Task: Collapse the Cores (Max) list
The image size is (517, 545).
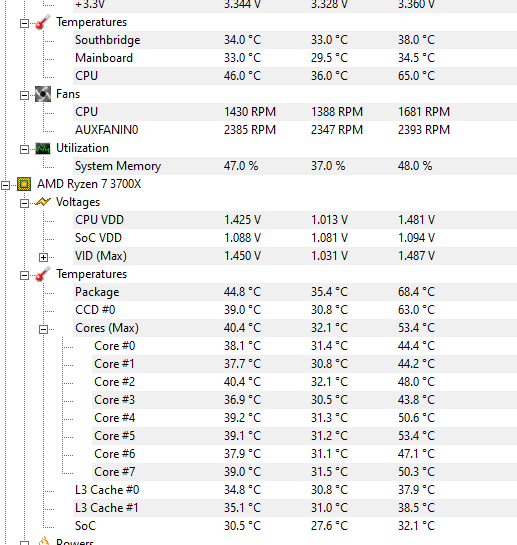Action: pos(43,329)
